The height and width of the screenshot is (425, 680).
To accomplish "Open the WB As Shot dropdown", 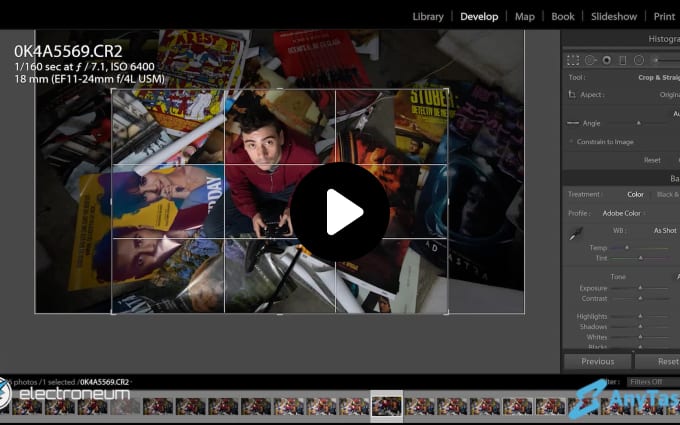I will click(x=665, y=231).
